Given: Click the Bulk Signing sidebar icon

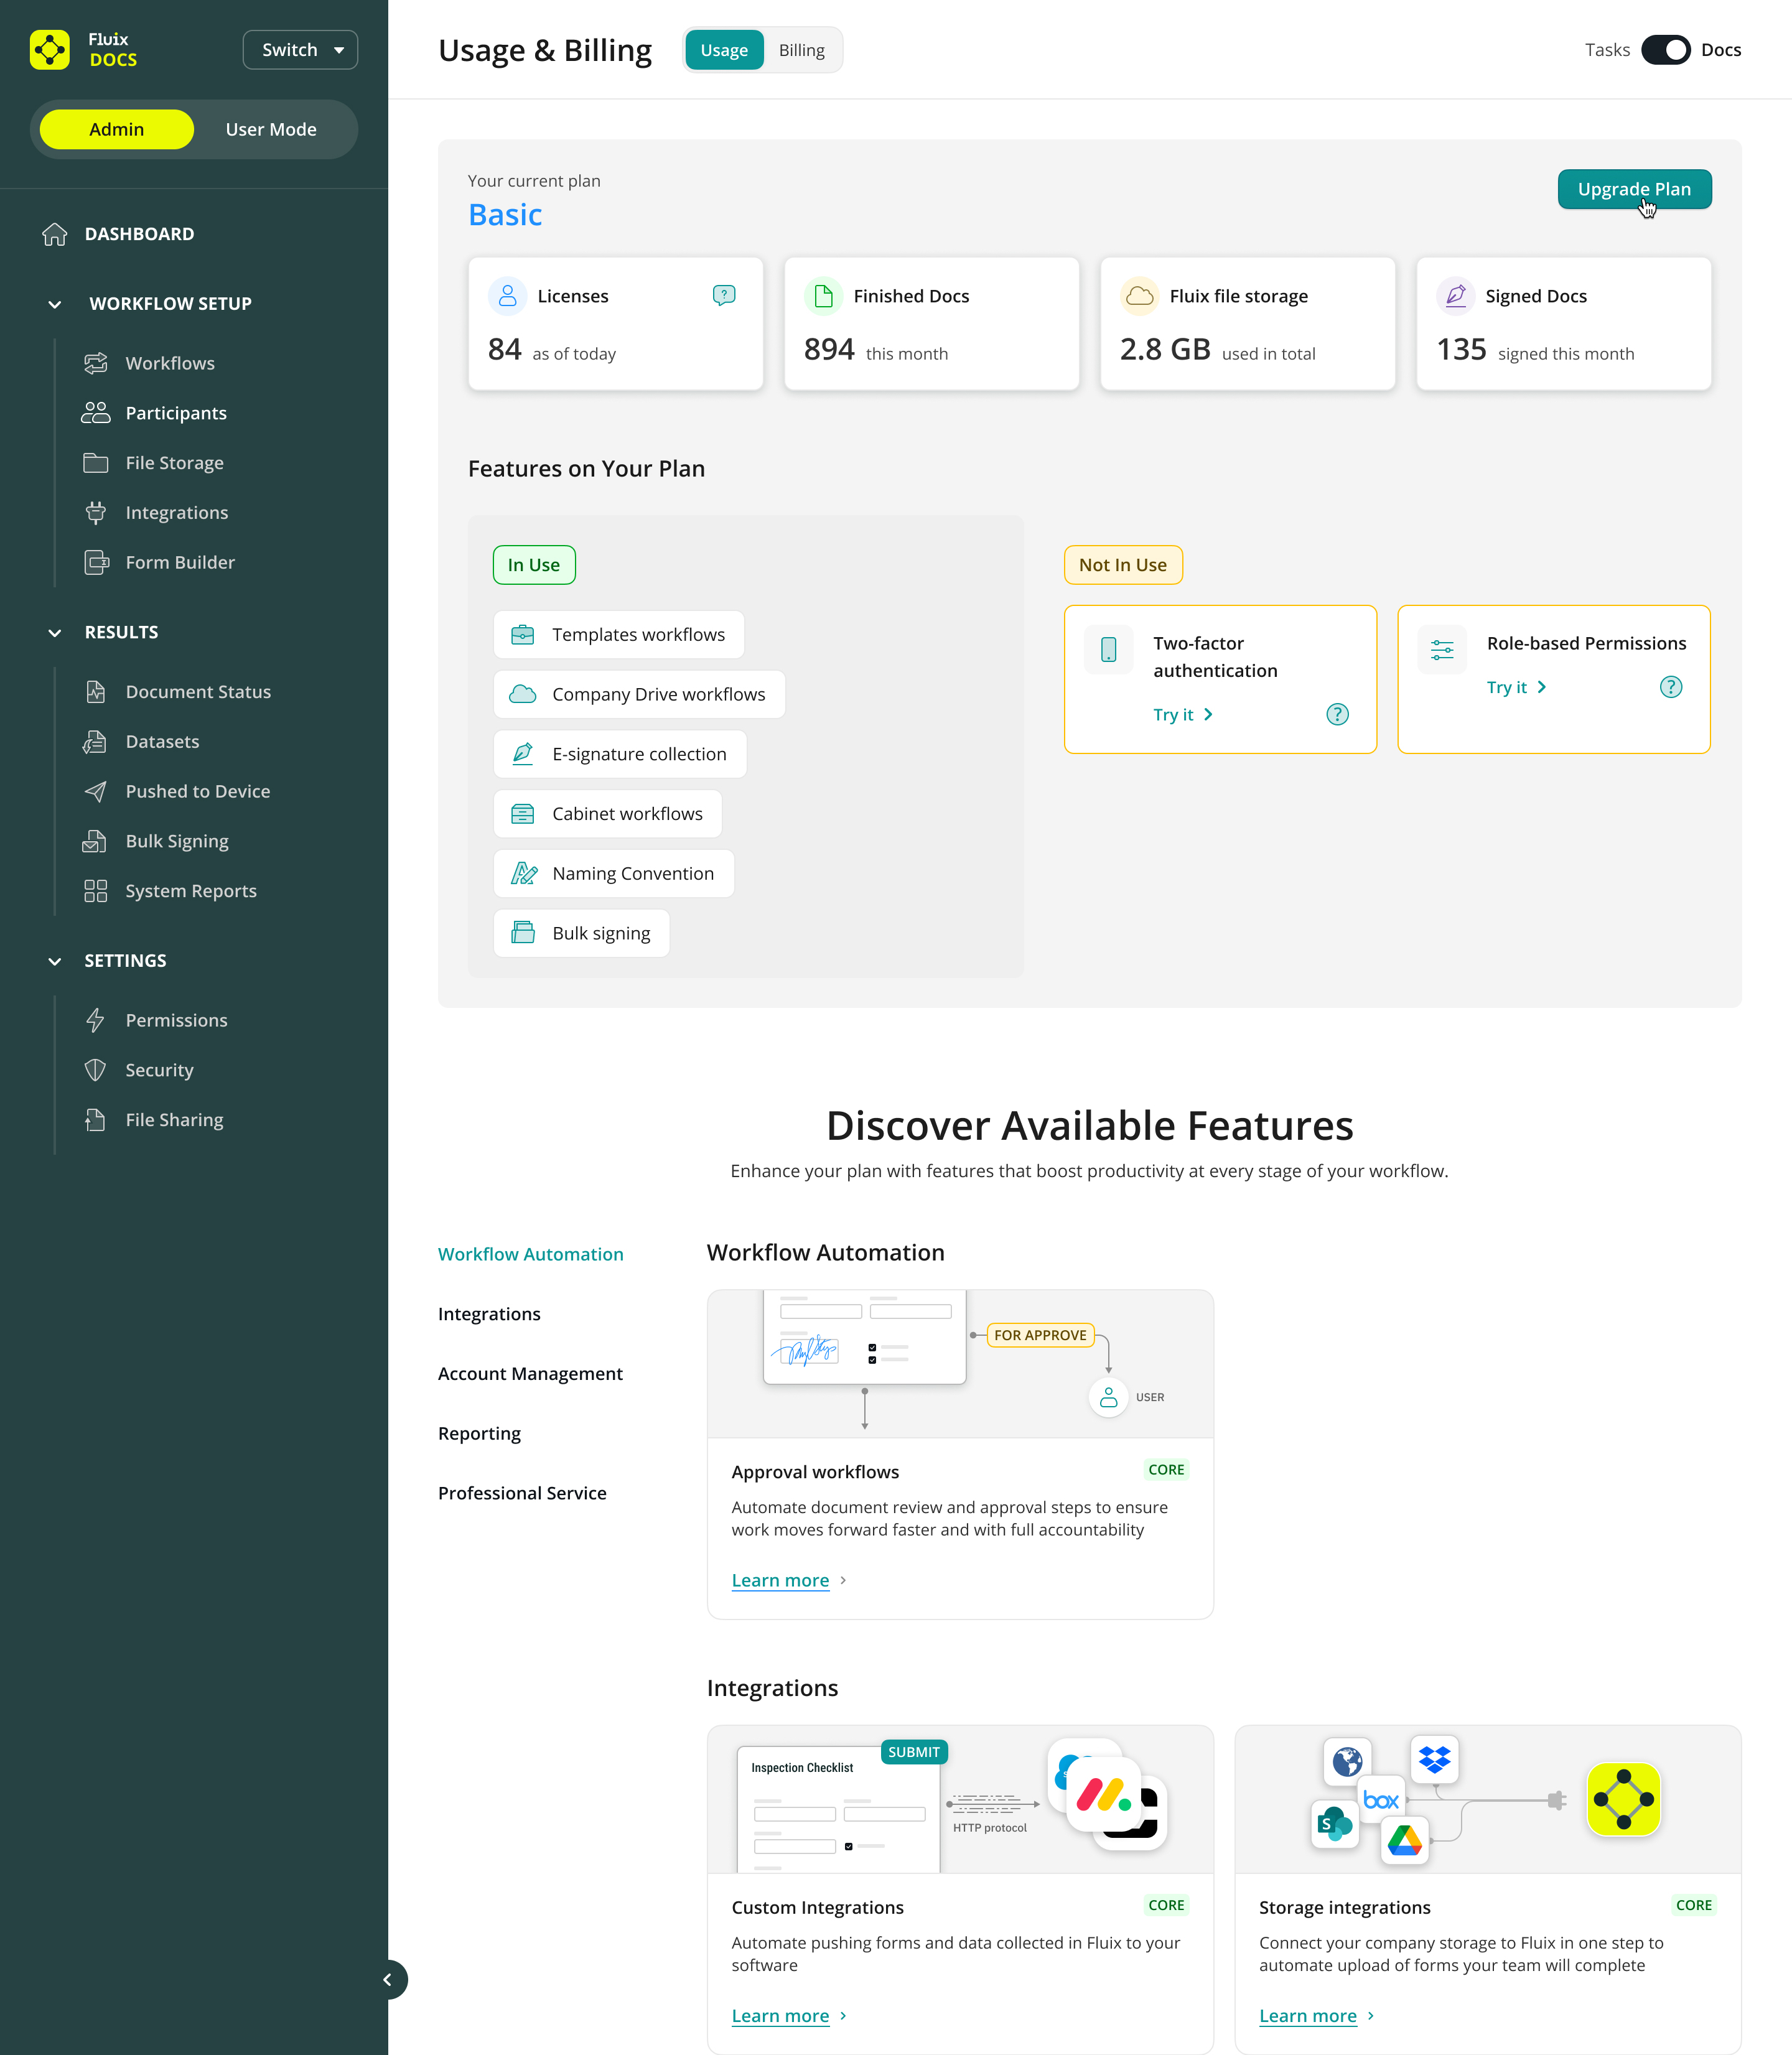Looking at the screenshot, I should pos(95,841).
